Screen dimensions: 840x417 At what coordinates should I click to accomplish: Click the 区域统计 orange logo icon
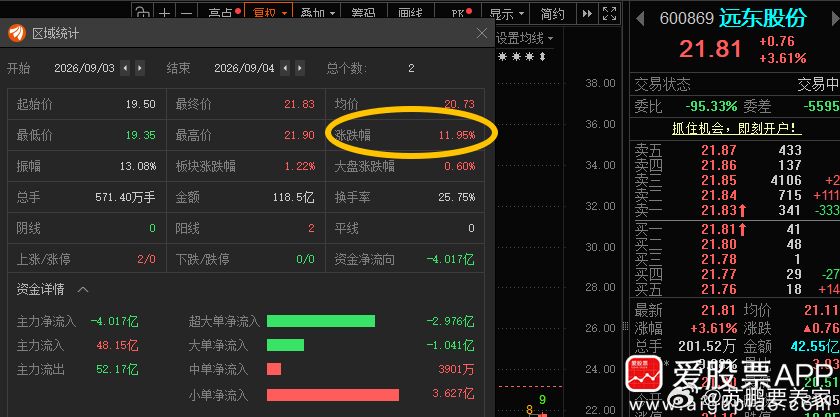17,33
